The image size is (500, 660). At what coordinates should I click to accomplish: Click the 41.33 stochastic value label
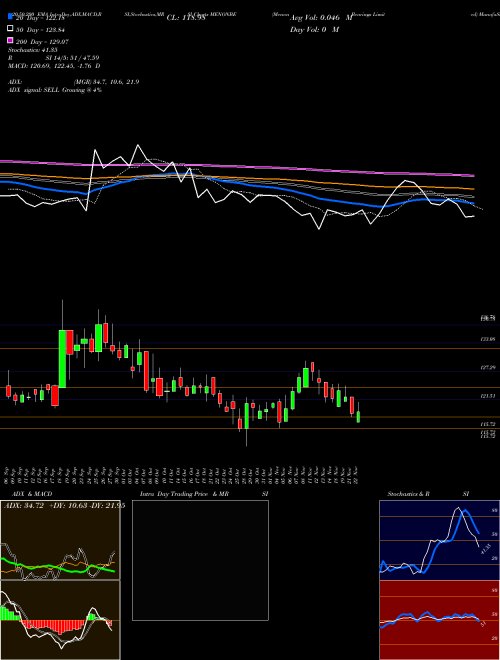[486, 549]
